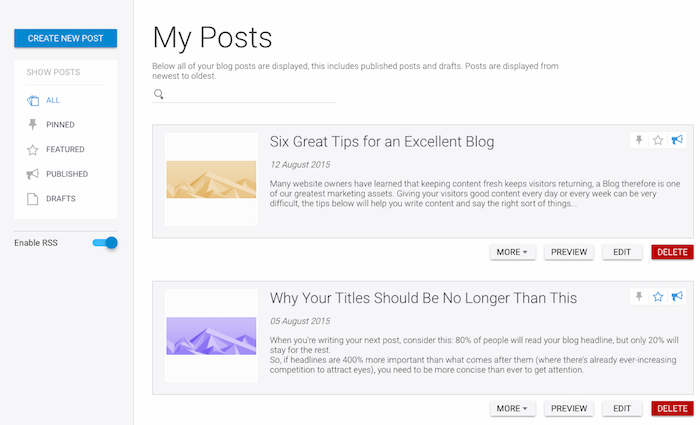Click the star icon on Six Great Tips post

(658, 140)
